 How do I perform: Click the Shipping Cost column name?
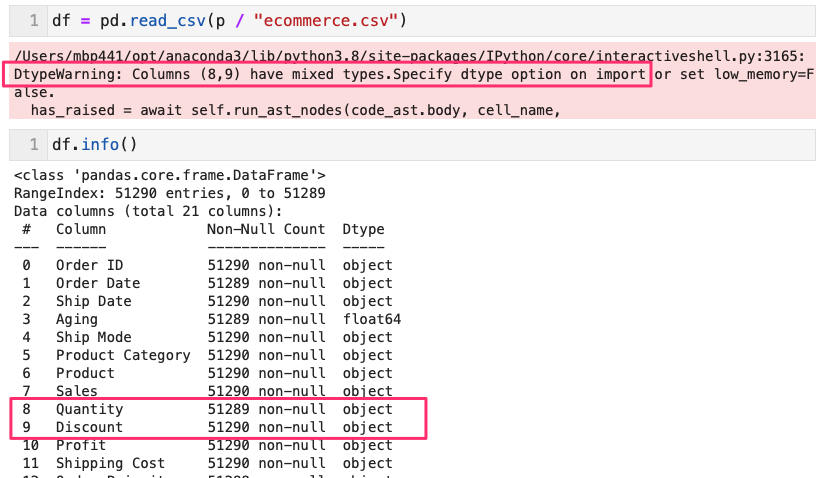(x=110, y=463)
